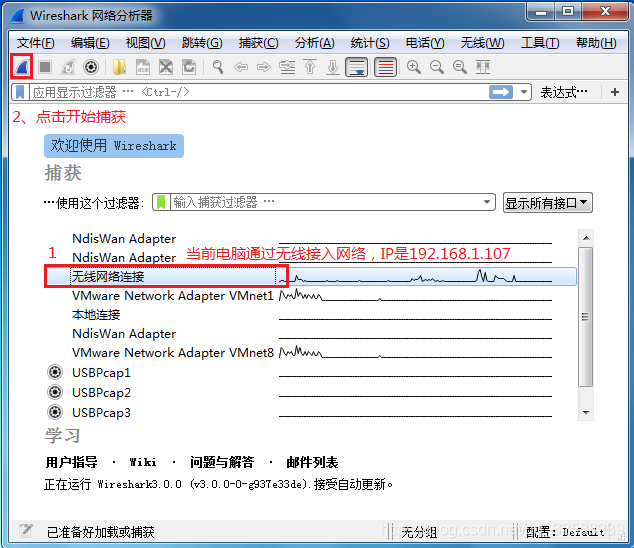Select the VMware Network Adapter VMnet1 interface
634x548 pixels.
tap(311, 296)
